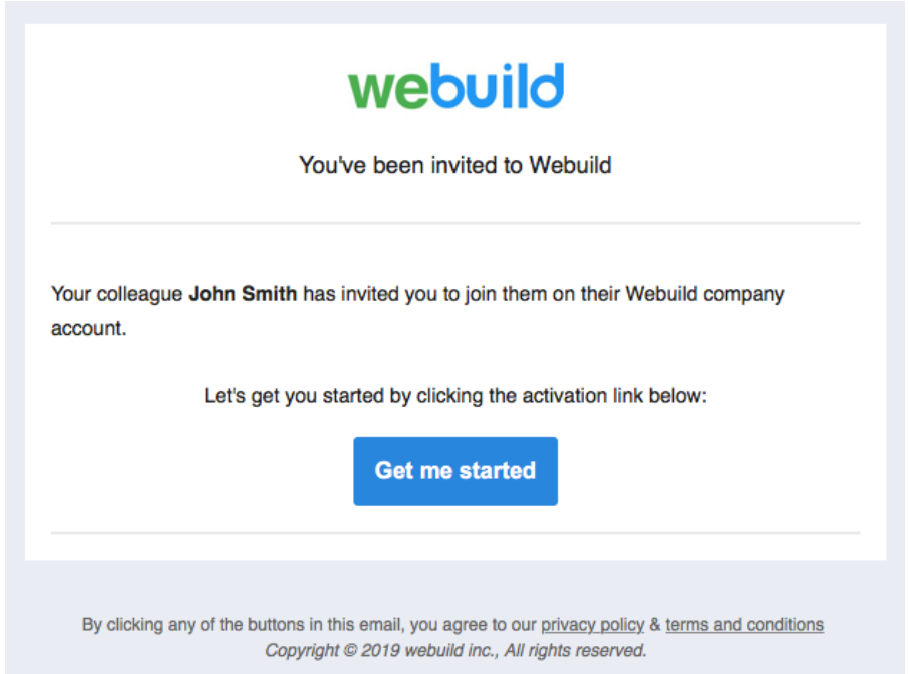Open the privacy policy link
This screenshot has height=674, width=908.
coord(592,625)
